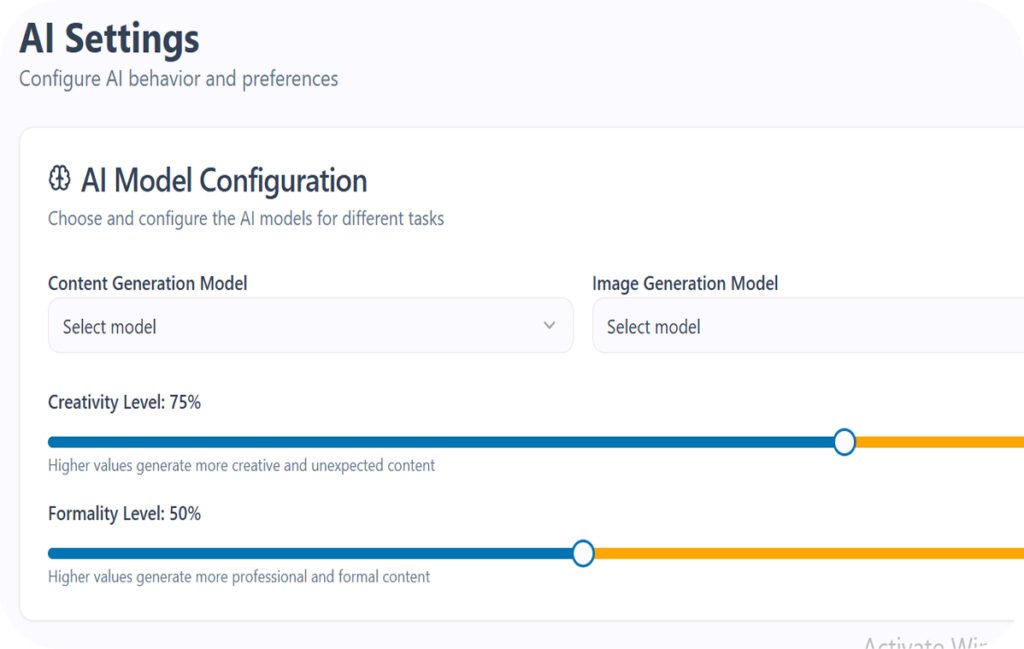Click the orange portion of Creativity slider track

tap(940, 442)
